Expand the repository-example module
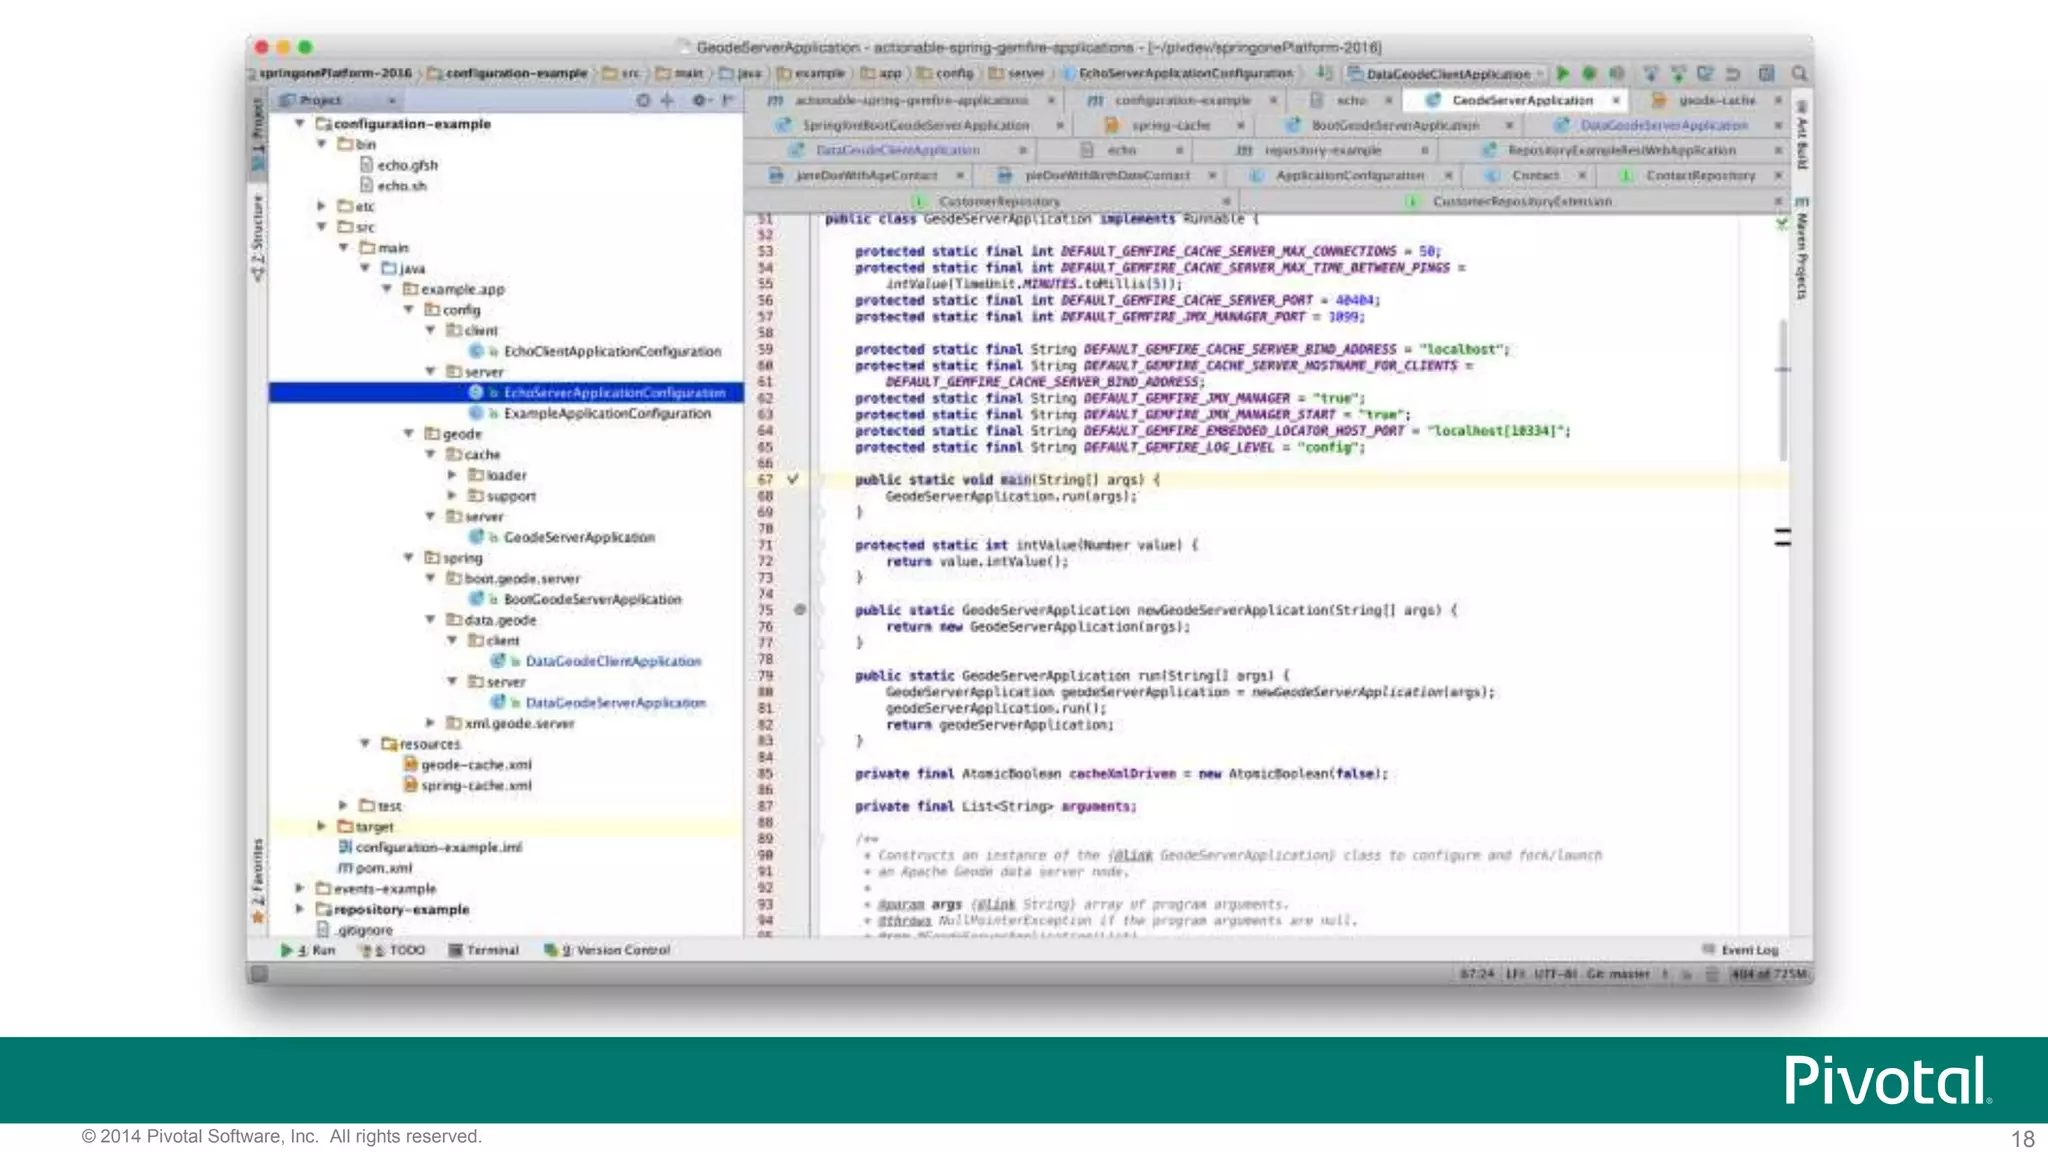This screenshot has height=1152, width=2048. point(299,909)
